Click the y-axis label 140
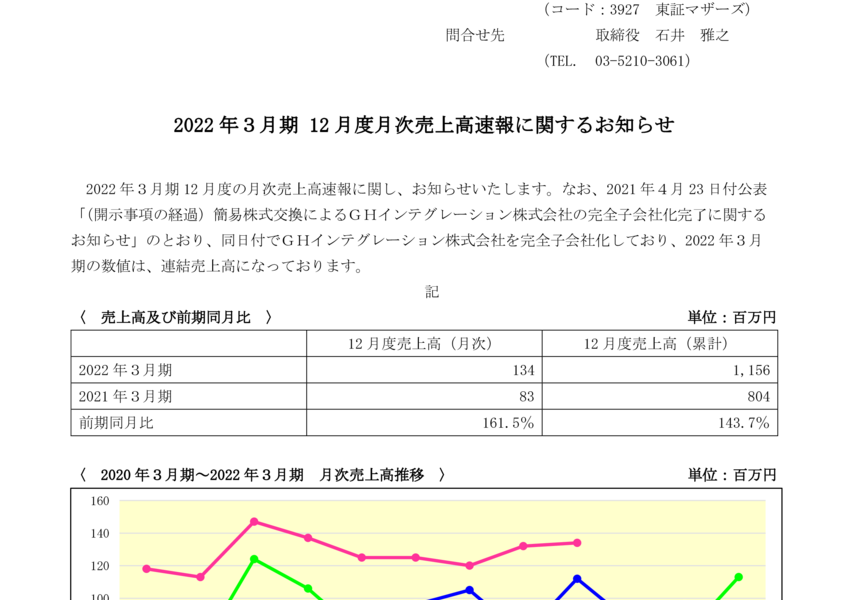The image size is (849, 600). (100, 533)
